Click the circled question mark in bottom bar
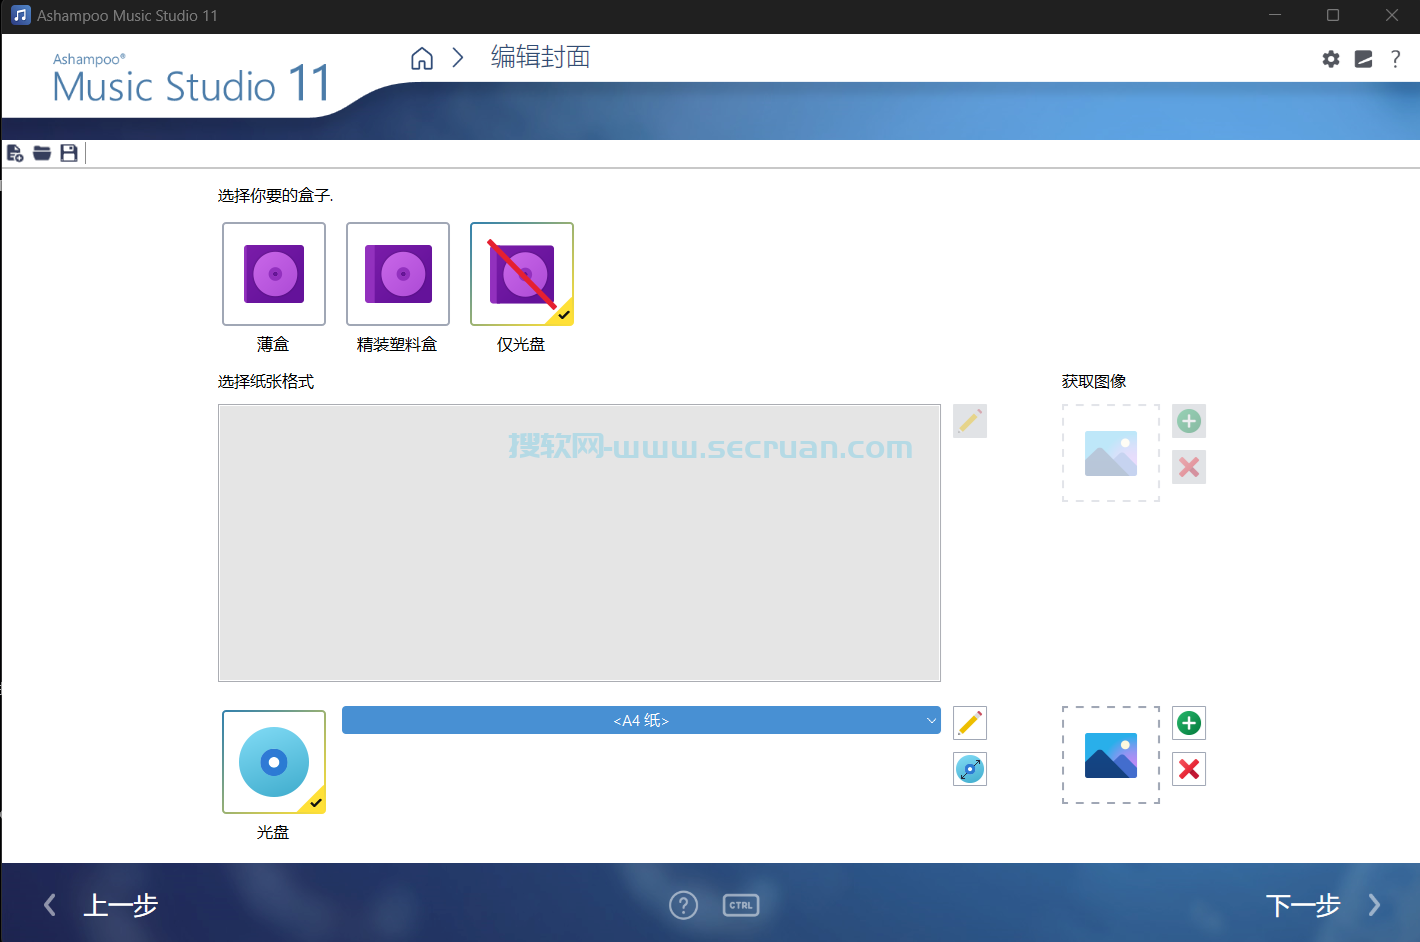This screenshot has width=1420, height=942. click(684, 905)
